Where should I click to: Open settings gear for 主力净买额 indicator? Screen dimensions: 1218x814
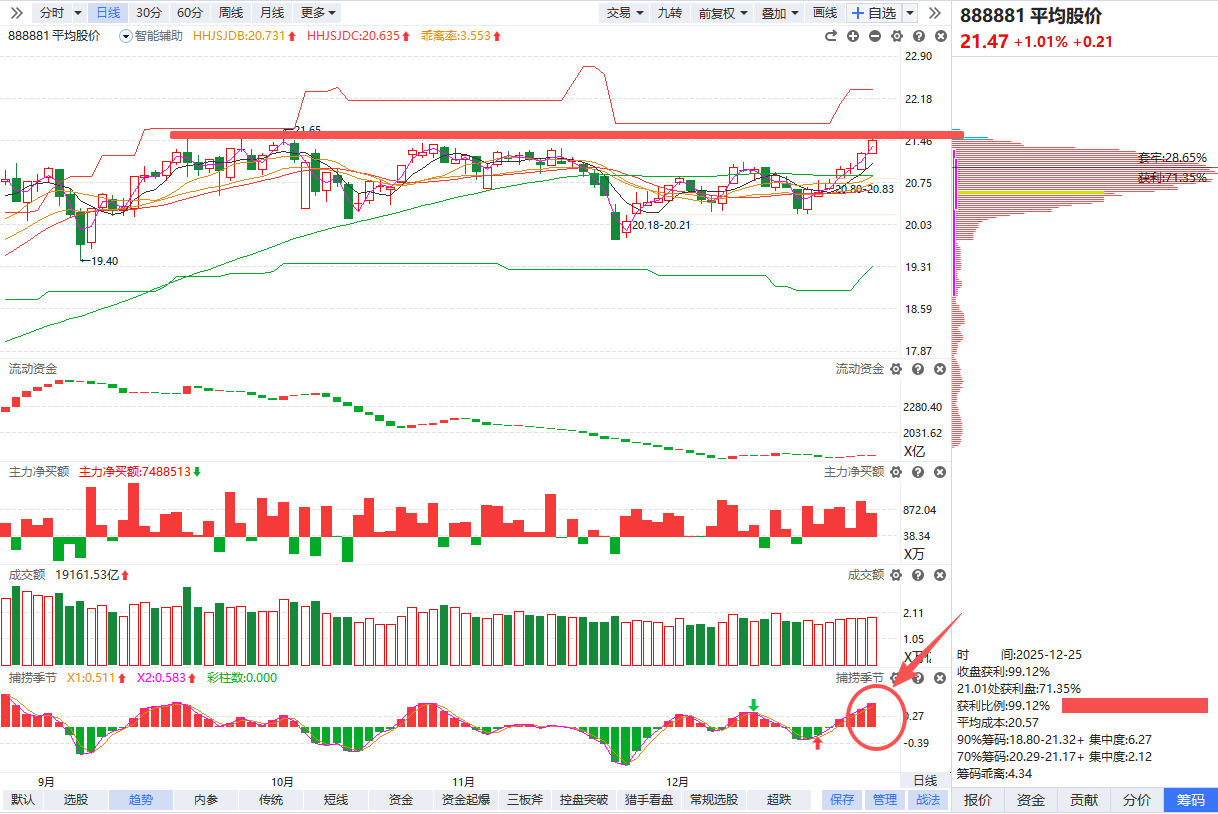click(896, 472)
